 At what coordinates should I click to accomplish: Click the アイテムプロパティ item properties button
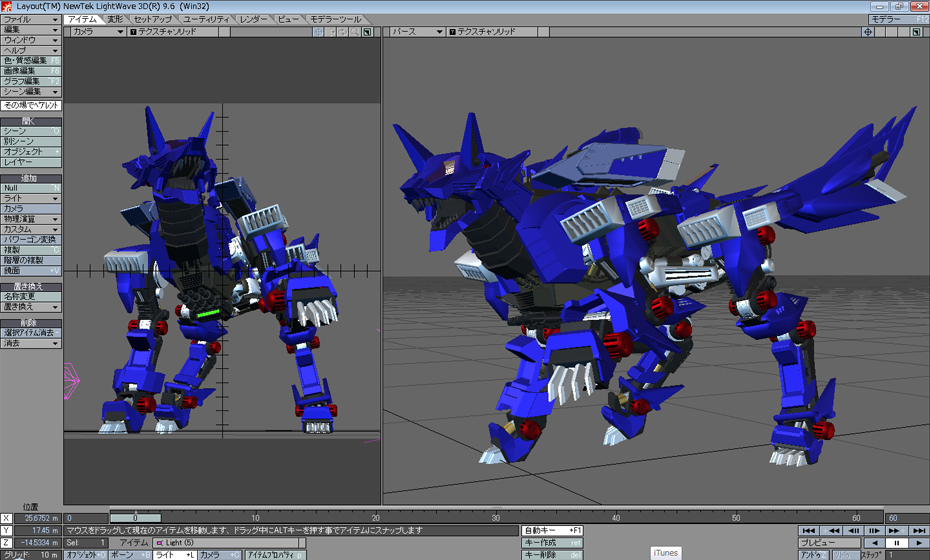[276, 555]
